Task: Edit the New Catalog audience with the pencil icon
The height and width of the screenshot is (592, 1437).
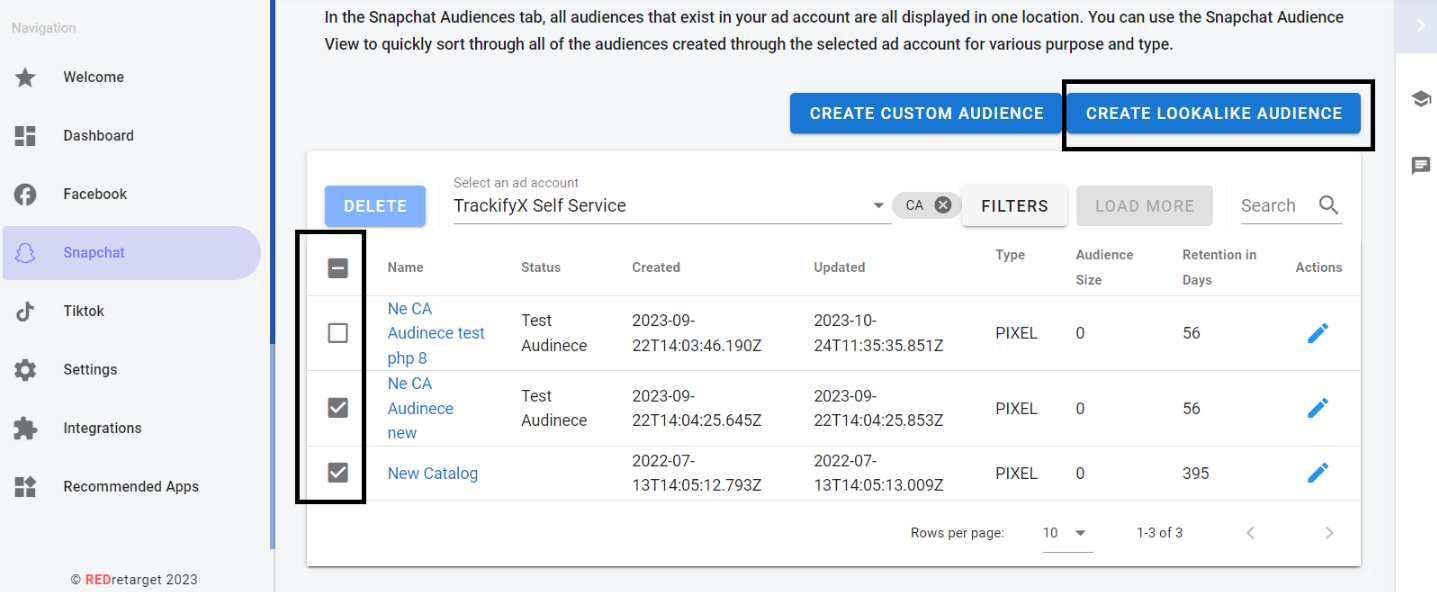Action: [x=1318, y=472]
